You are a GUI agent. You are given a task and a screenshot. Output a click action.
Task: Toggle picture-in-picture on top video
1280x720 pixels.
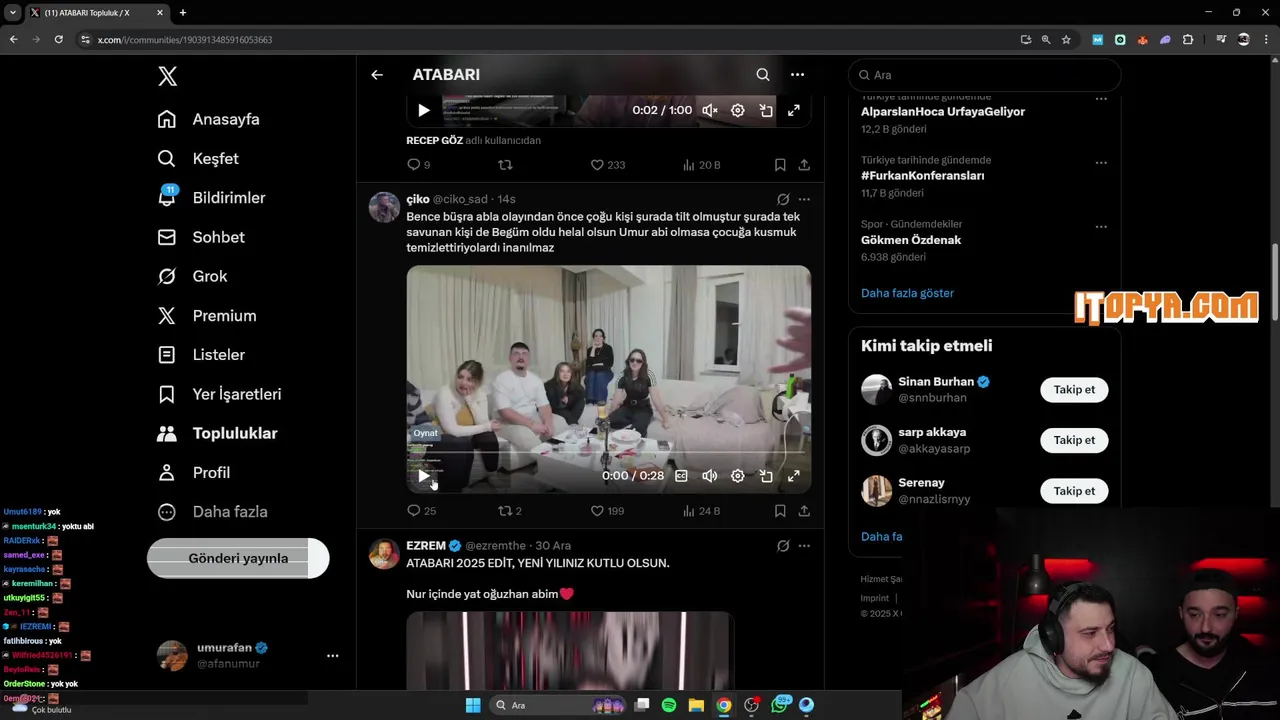click(766, 110)
